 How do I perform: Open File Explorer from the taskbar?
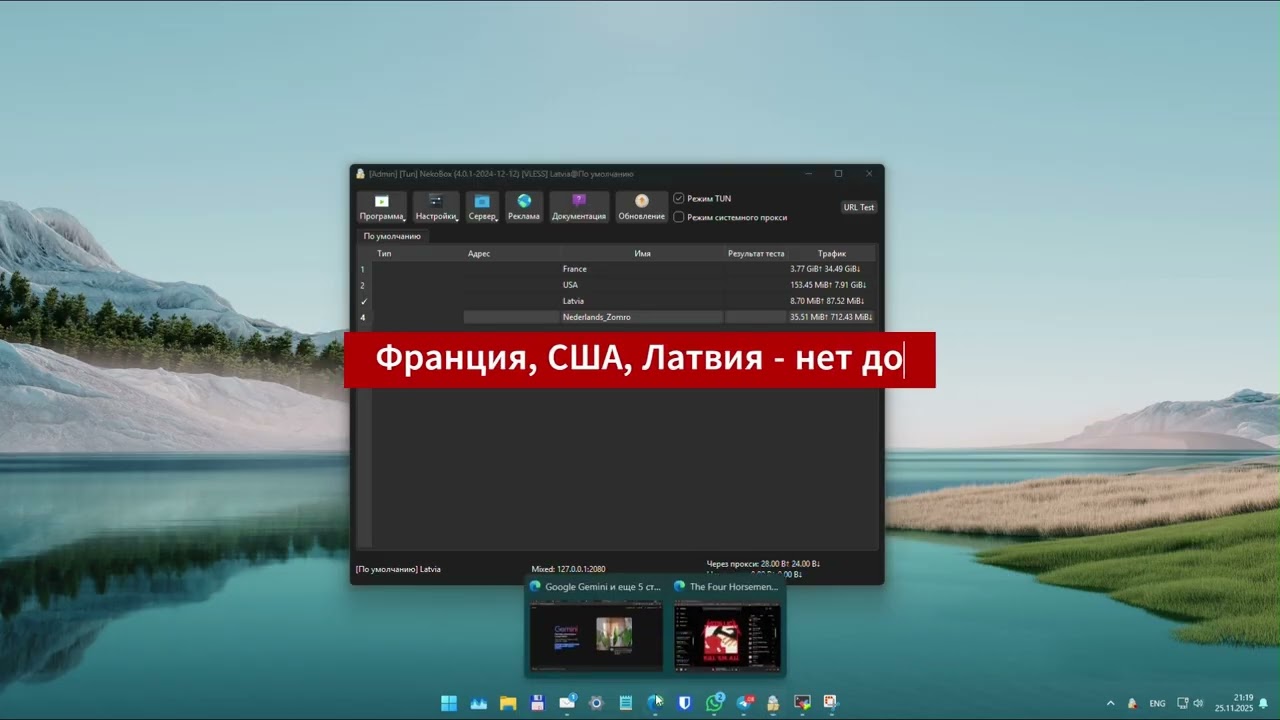coord(508,703)
